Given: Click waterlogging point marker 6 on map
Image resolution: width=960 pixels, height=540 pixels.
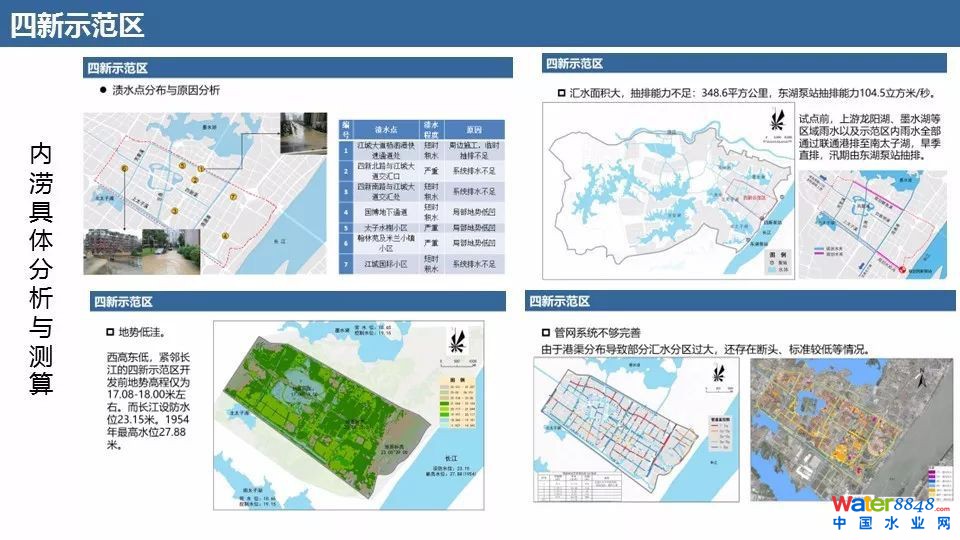Looking at the screenshot, I should click(x=124, y=170).
